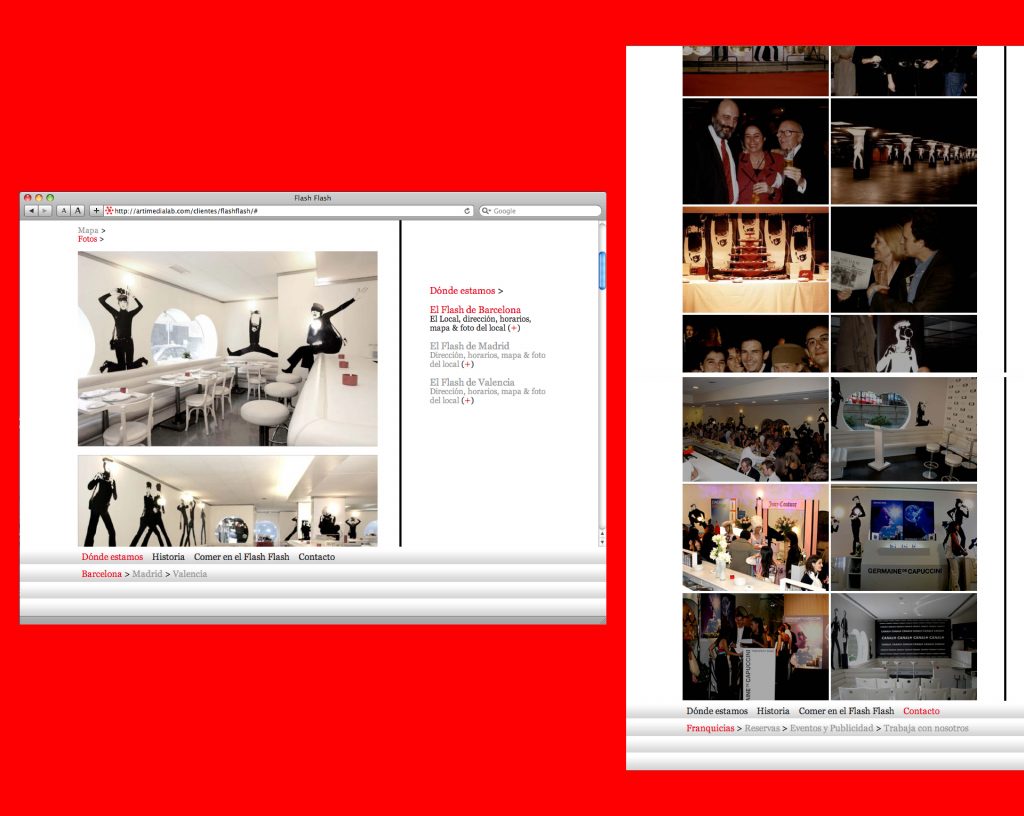This screenshot has height=816, width=1024.
Task: Decrease text size with small A button
Action: click(63, 211)
